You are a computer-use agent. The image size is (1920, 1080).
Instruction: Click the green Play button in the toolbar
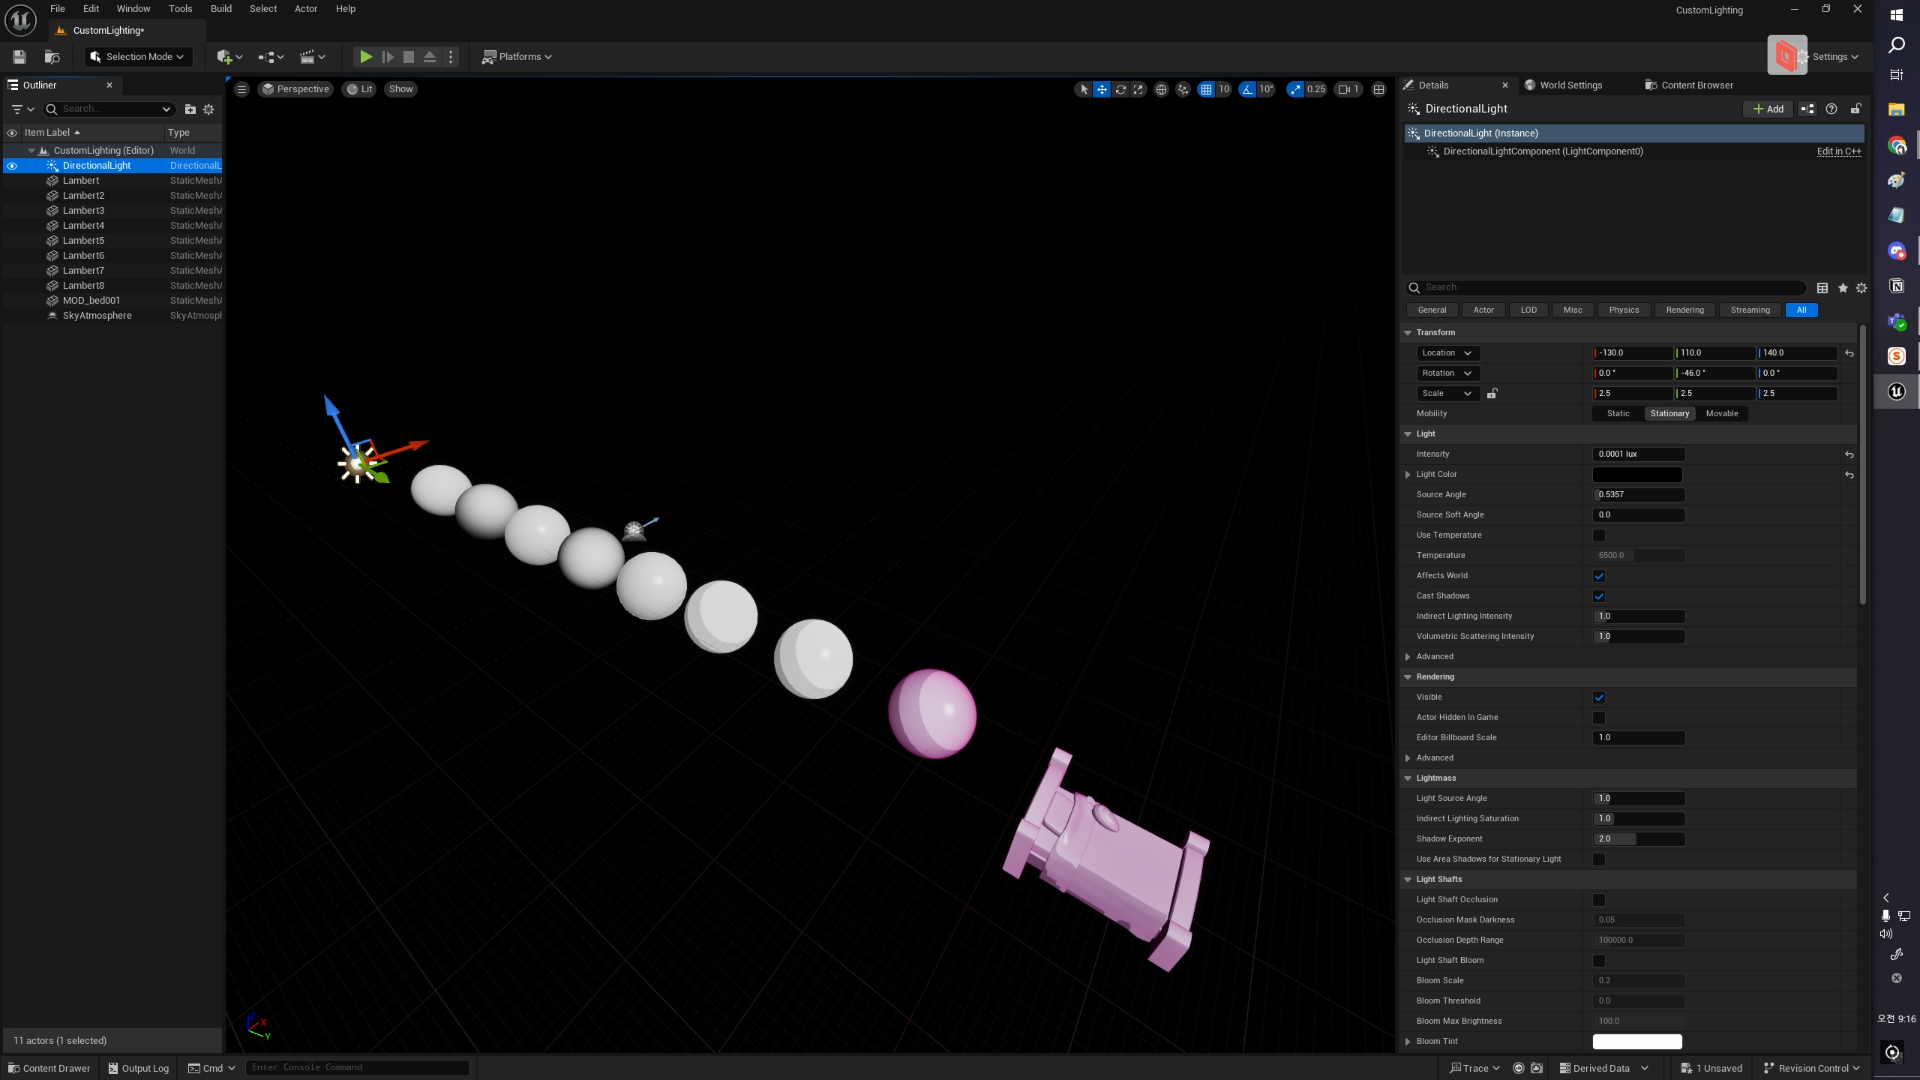click(366, 57)
